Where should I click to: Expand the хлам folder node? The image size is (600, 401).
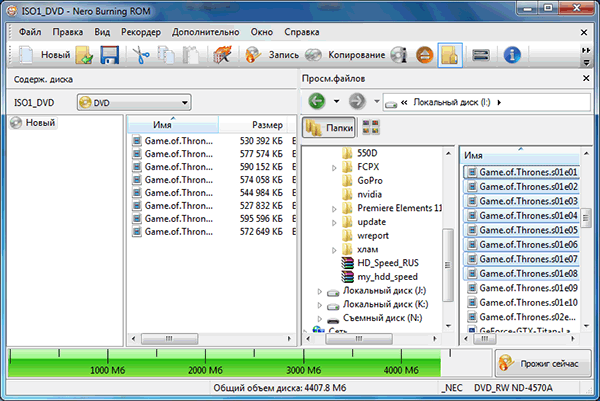click(x=334, y=250)
